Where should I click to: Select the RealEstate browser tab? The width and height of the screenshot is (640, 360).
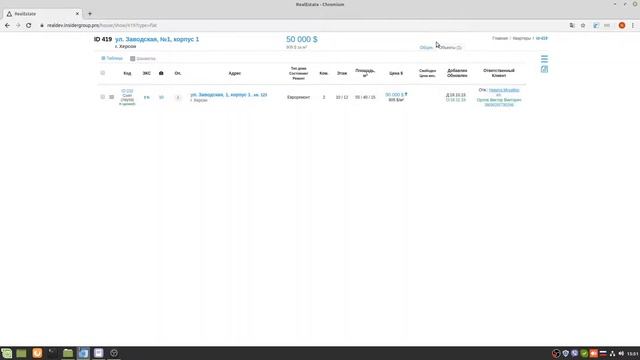(x=41, y=14)
